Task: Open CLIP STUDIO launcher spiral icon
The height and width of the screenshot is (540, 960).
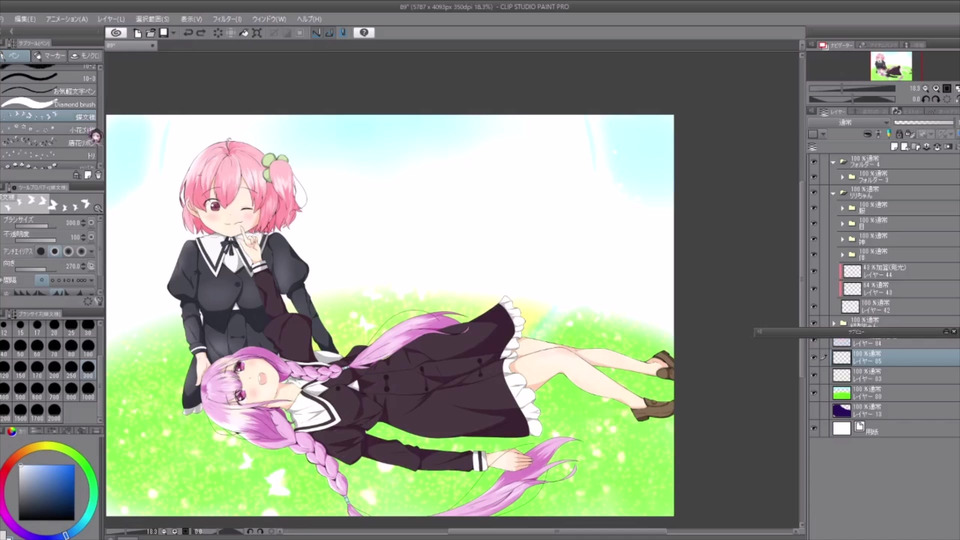Action: (x=116, y=32)
